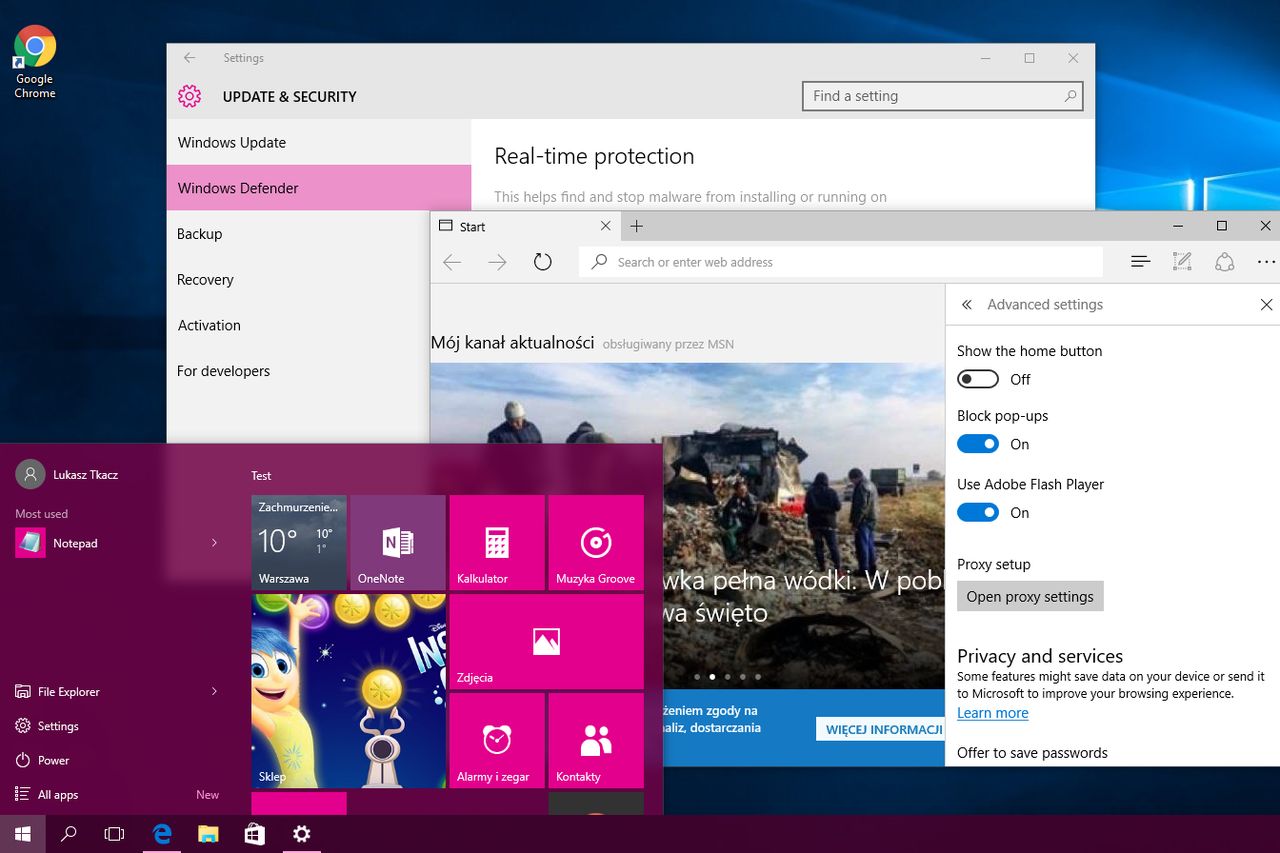
Task: Open Microsoft Edge from the taskbar
Action: (162, 834)
